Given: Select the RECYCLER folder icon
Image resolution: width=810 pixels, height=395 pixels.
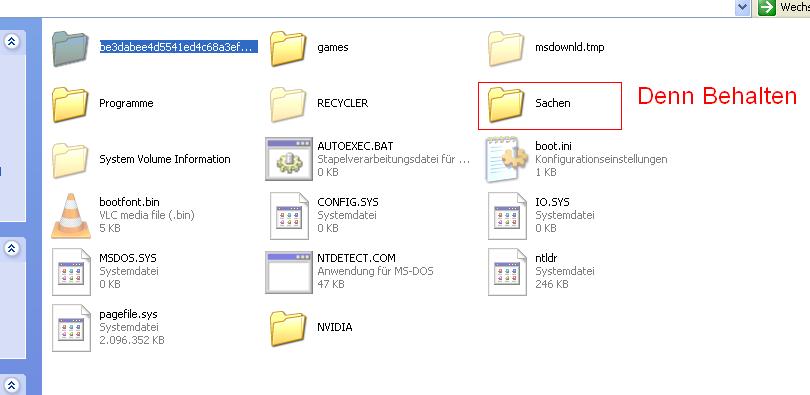Looking at the screenshot, I should (288, 104).
